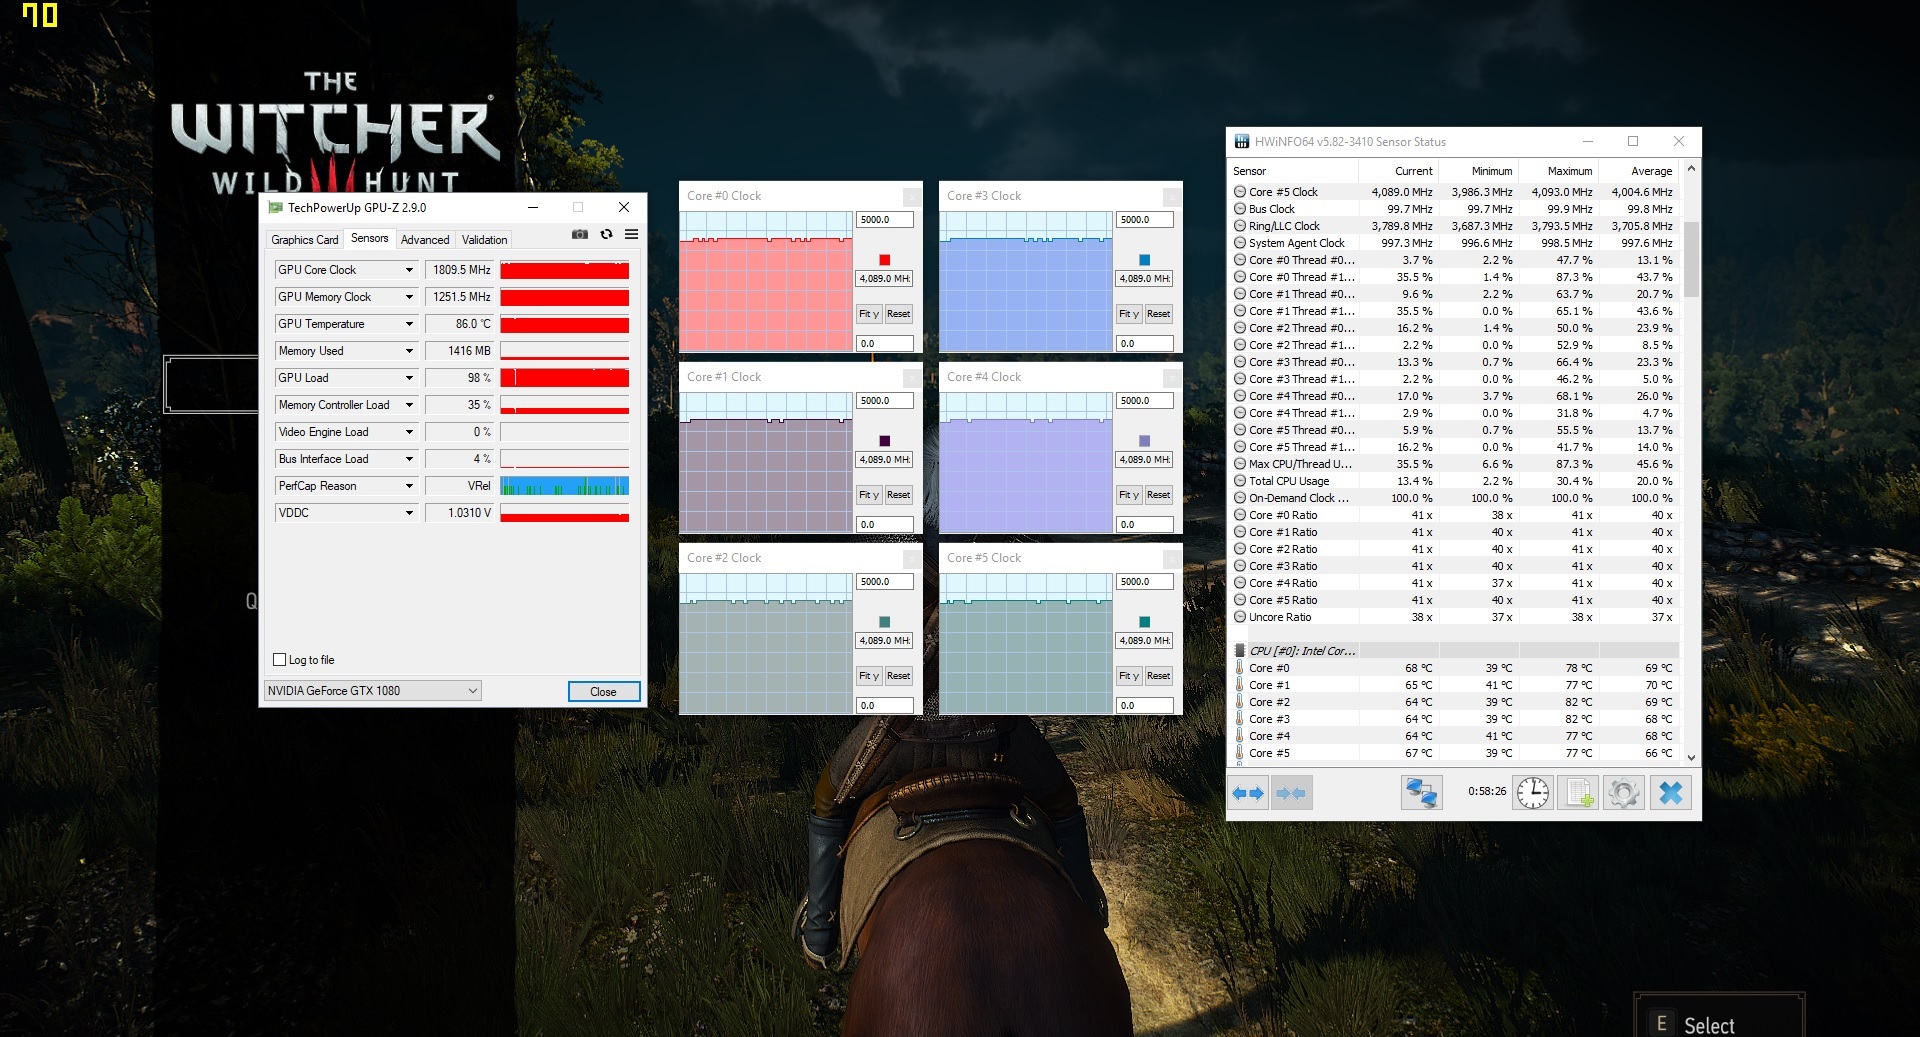Click scroll-down arrow in HWiNFO sensor list
Image resolution: width=1920 pixels, height=1037 pixels.
pos(1691,757)
